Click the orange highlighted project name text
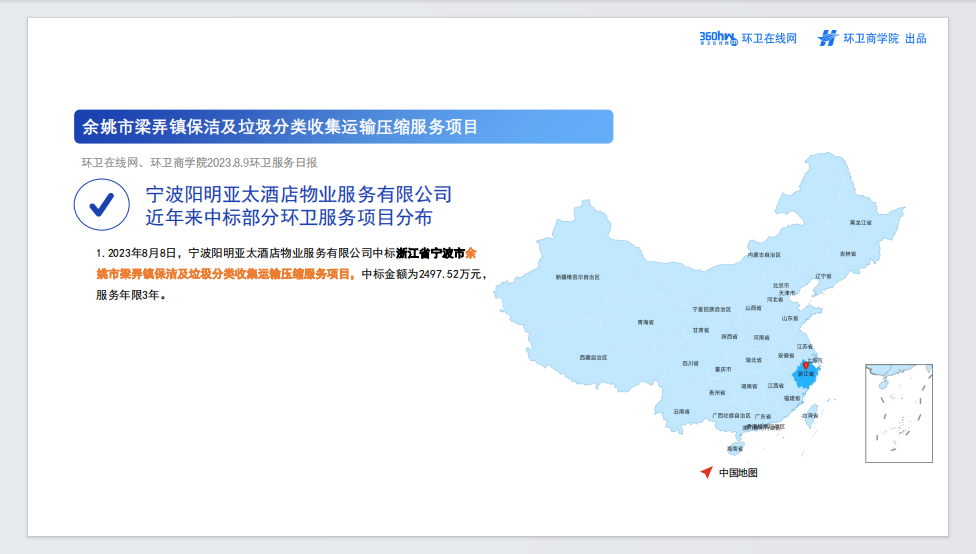This screenshot has width=976, height=554. (225, 274)
